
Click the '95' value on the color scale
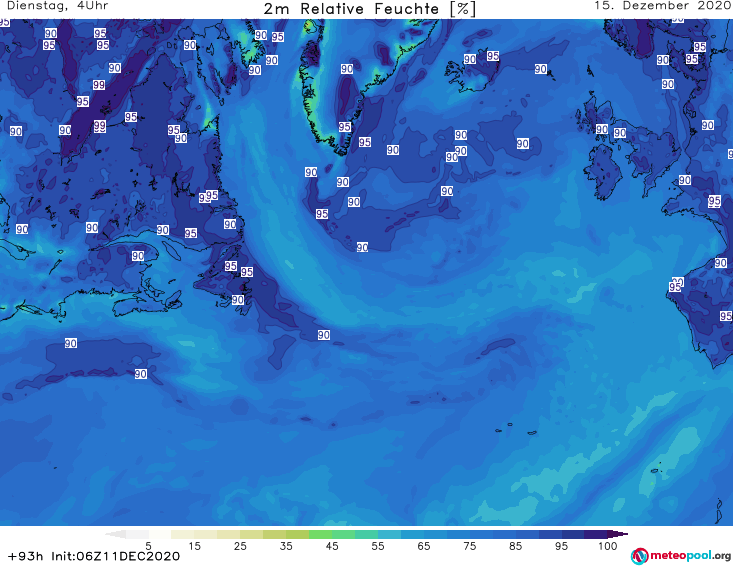click(561, 546)
